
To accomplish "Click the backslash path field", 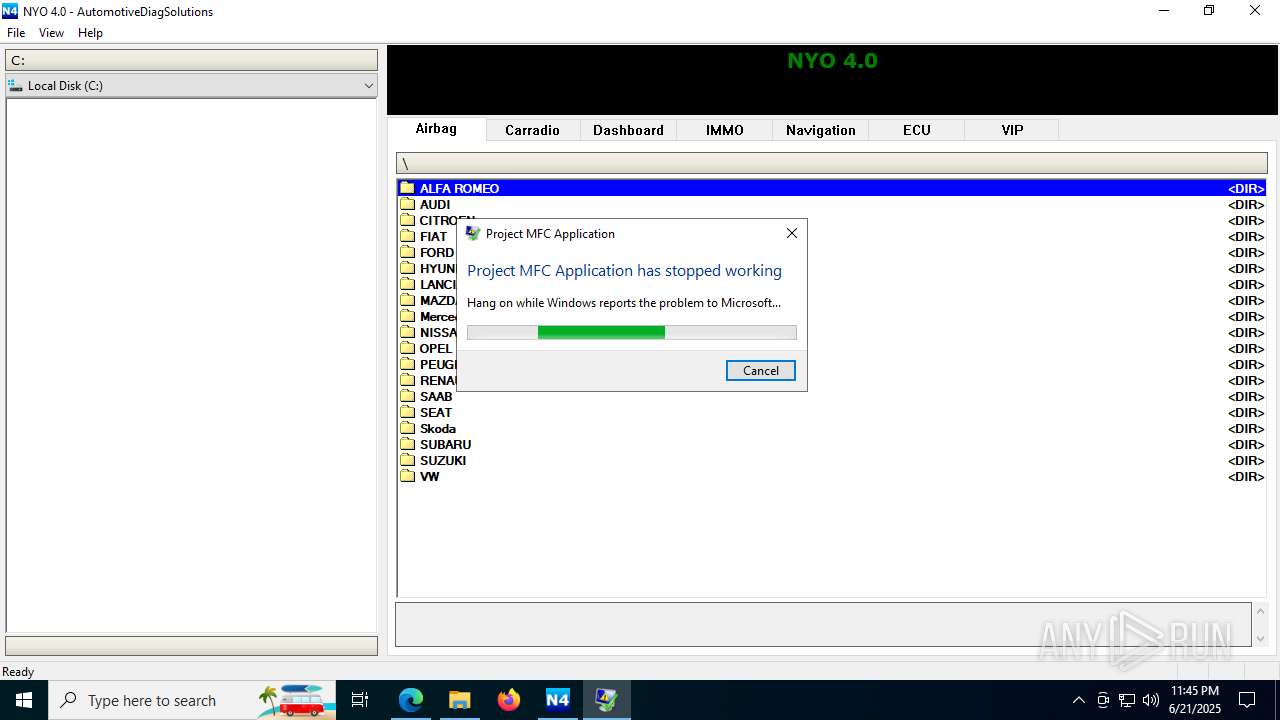I will click(832, 163).
